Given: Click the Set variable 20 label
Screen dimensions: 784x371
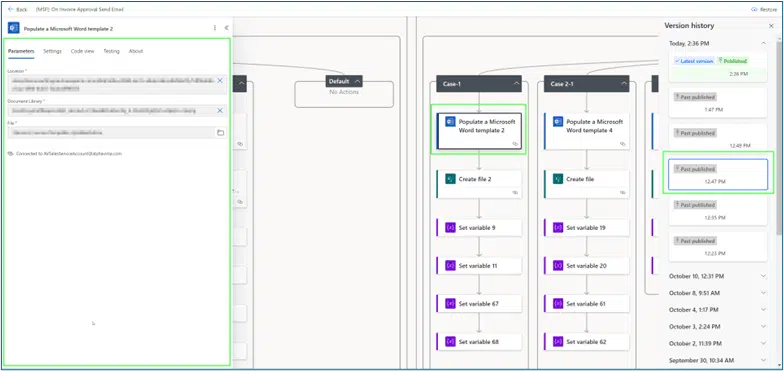Looking at the screenshot, I should tap(586, 266).
